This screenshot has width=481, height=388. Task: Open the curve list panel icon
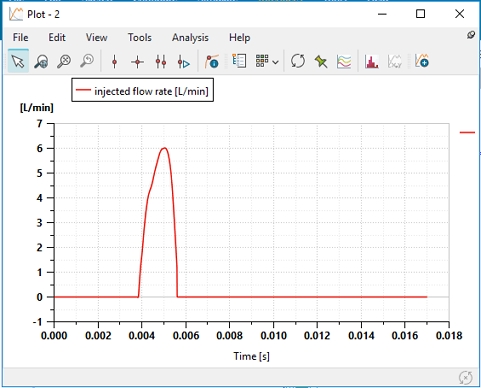click(x=239, y=61)
